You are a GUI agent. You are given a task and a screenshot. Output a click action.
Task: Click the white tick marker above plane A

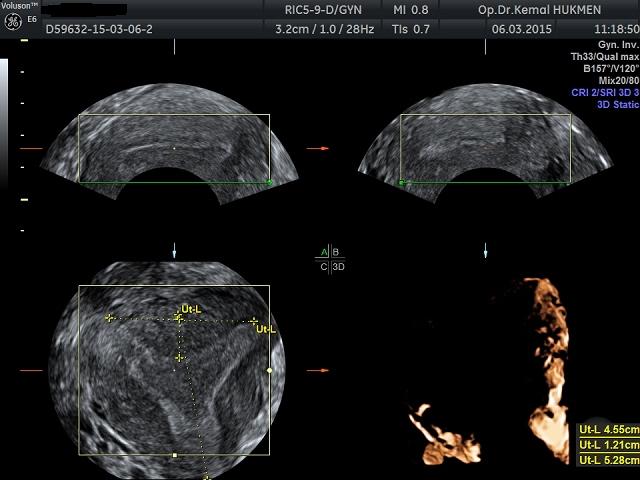(174, 47)
